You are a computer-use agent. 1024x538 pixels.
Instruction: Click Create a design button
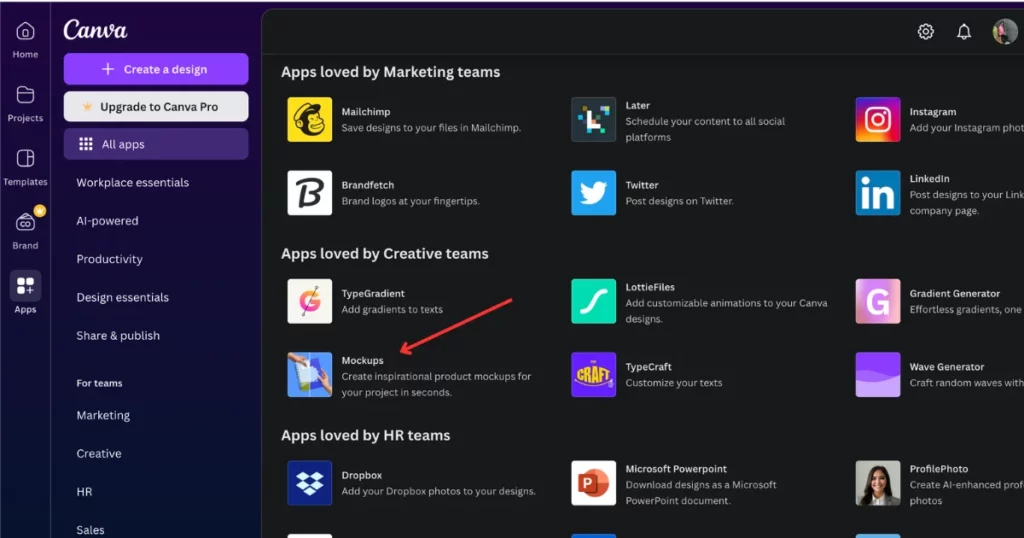(156, 69)
